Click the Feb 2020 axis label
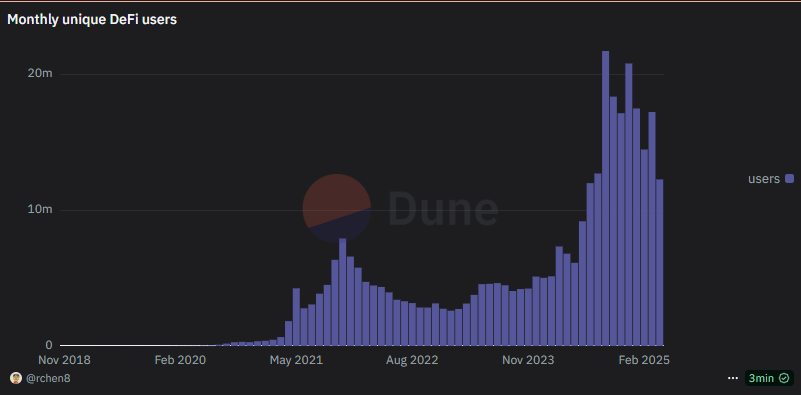 tap(180, 360)
